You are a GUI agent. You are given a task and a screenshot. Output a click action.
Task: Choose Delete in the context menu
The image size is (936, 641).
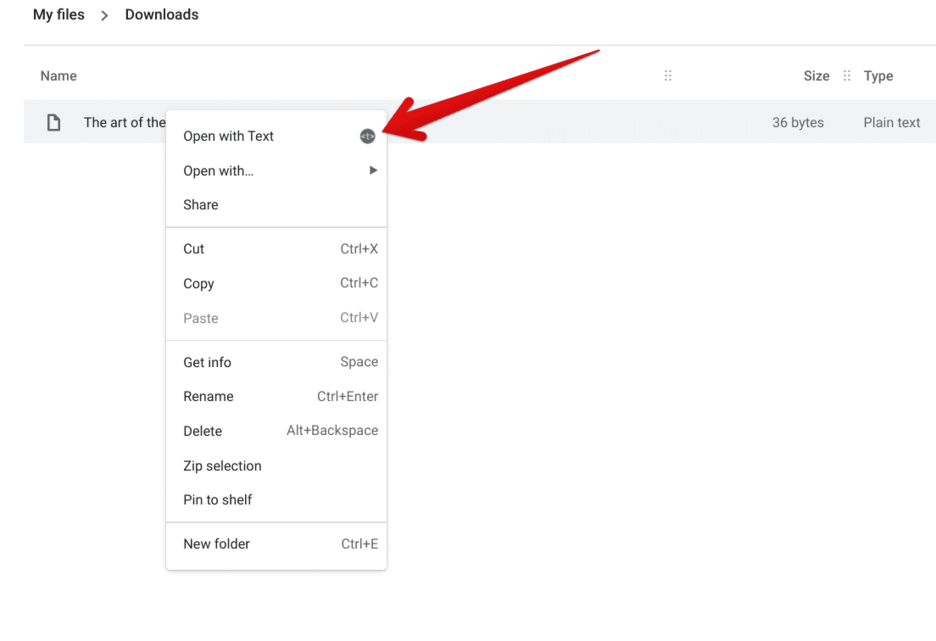click(x=276, y=431)
